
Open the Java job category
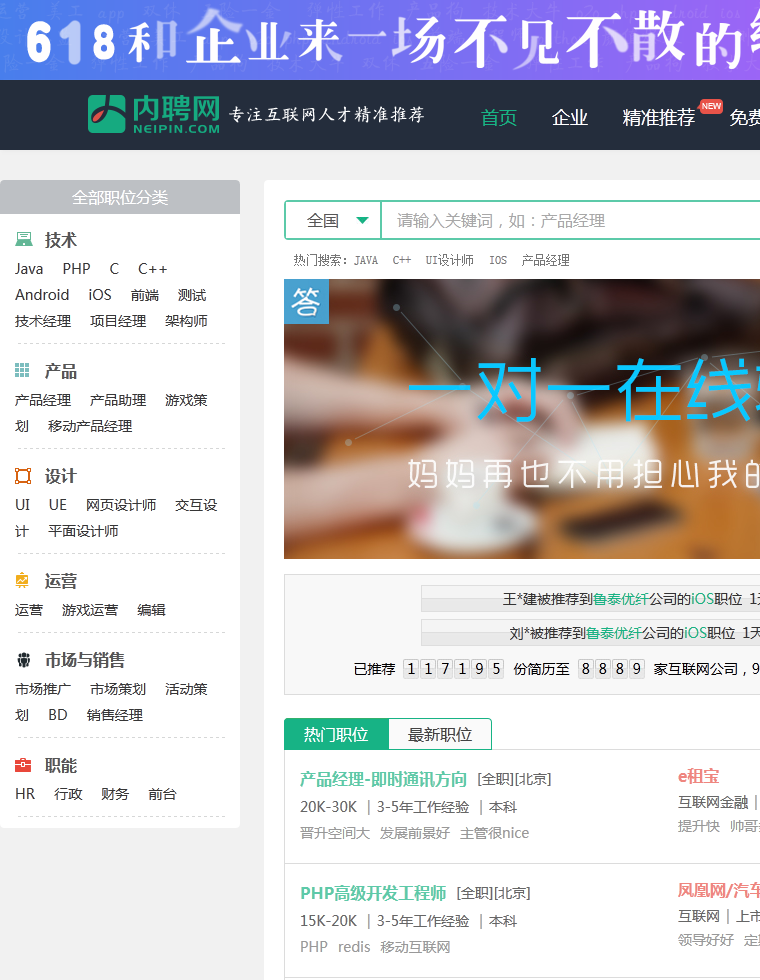click(x=29, y=269)
